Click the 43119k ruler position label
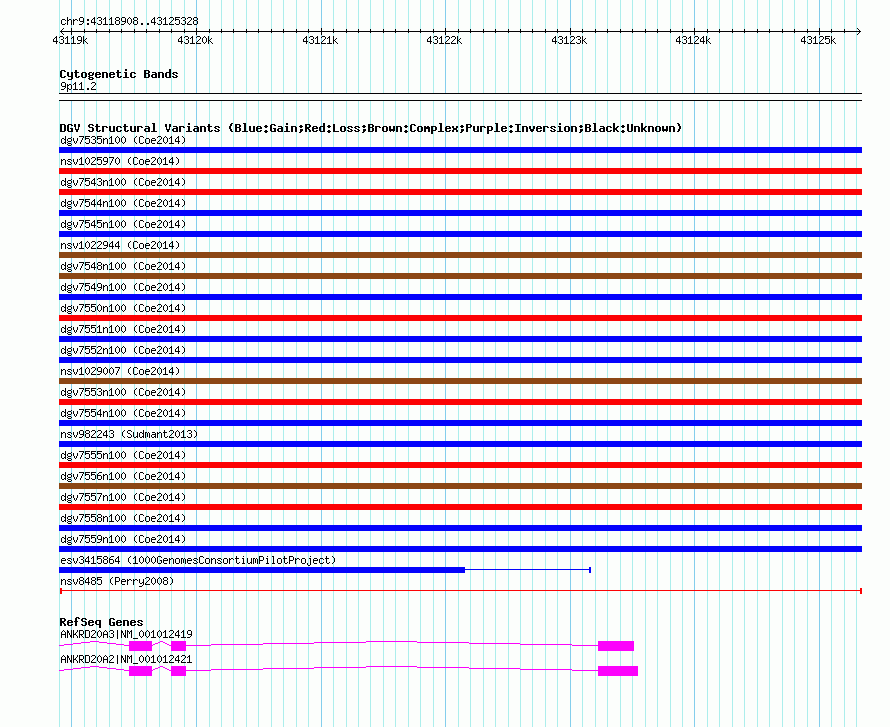 [x=70, y=41]
